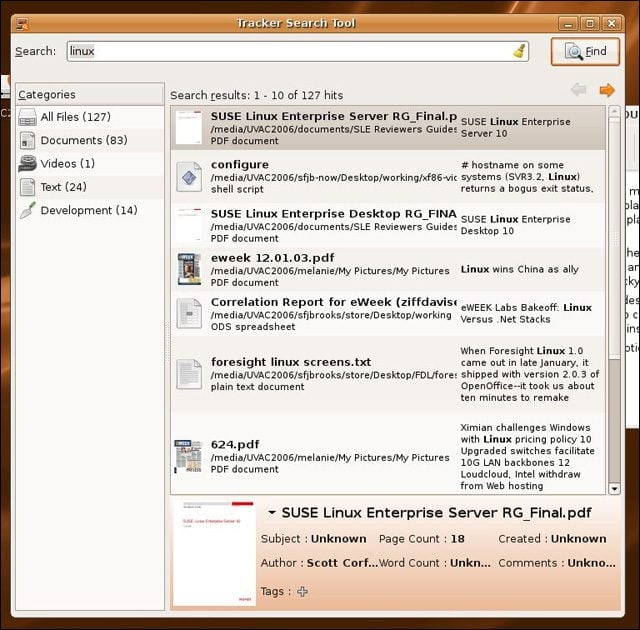Click the configure shell script icon
This screenshot has height=630, width=640.
tap(189, 177)
